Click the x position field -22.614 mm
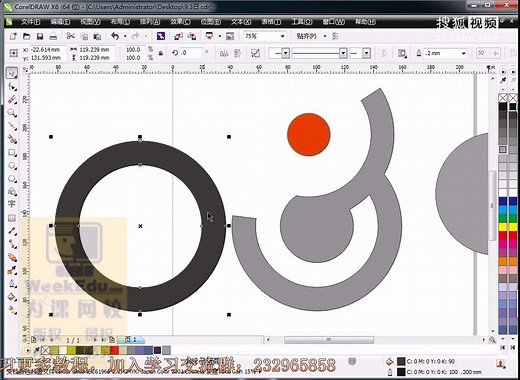This screenshot has width=520, height=380. point(47,49)
